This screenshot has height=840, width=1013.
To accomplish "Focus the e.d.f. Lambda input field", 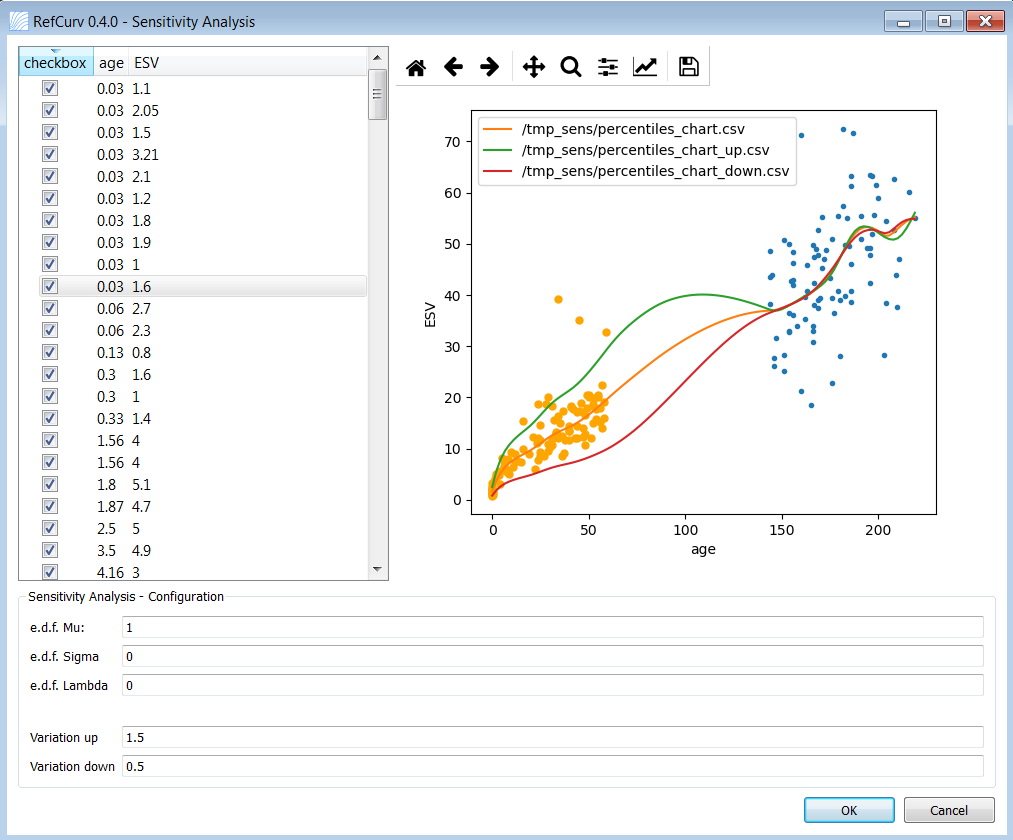I will 552,686.
